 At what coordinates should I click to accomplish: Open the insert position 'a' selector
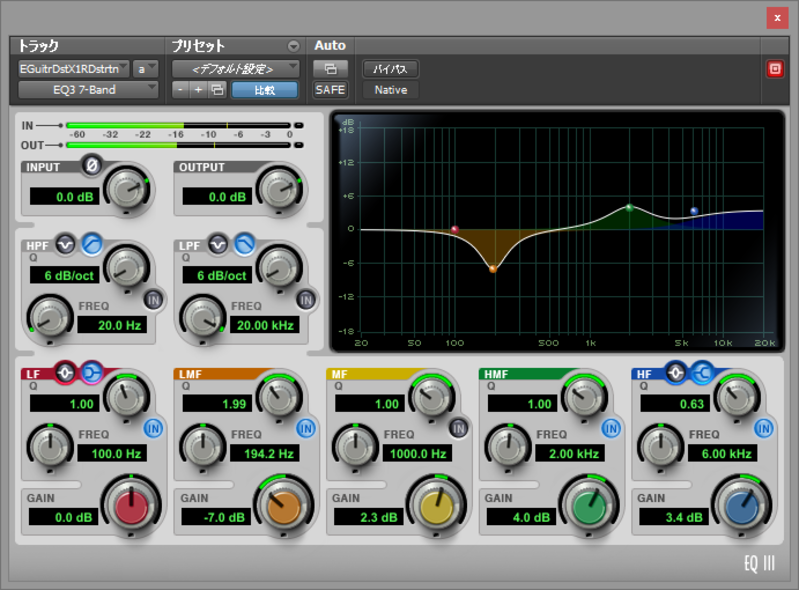[x=146, y=69]
